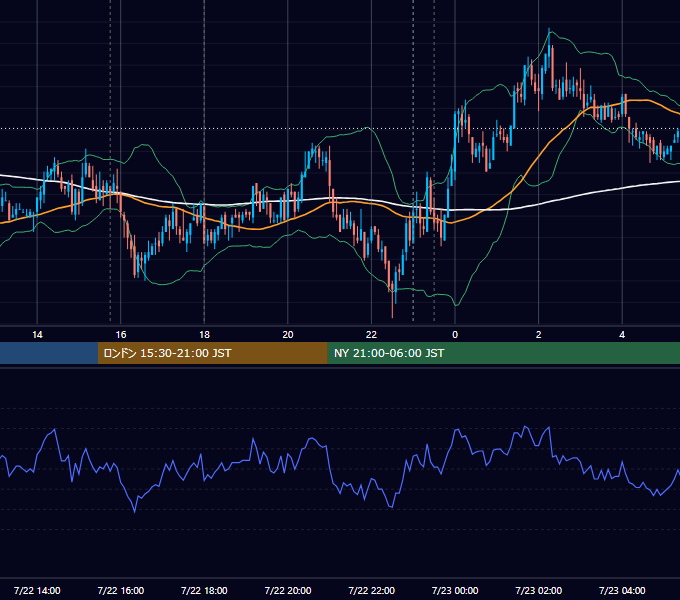680x600 pixels.
Task: Click the hour 20 axis tick label
Action: tap(288, 334)
